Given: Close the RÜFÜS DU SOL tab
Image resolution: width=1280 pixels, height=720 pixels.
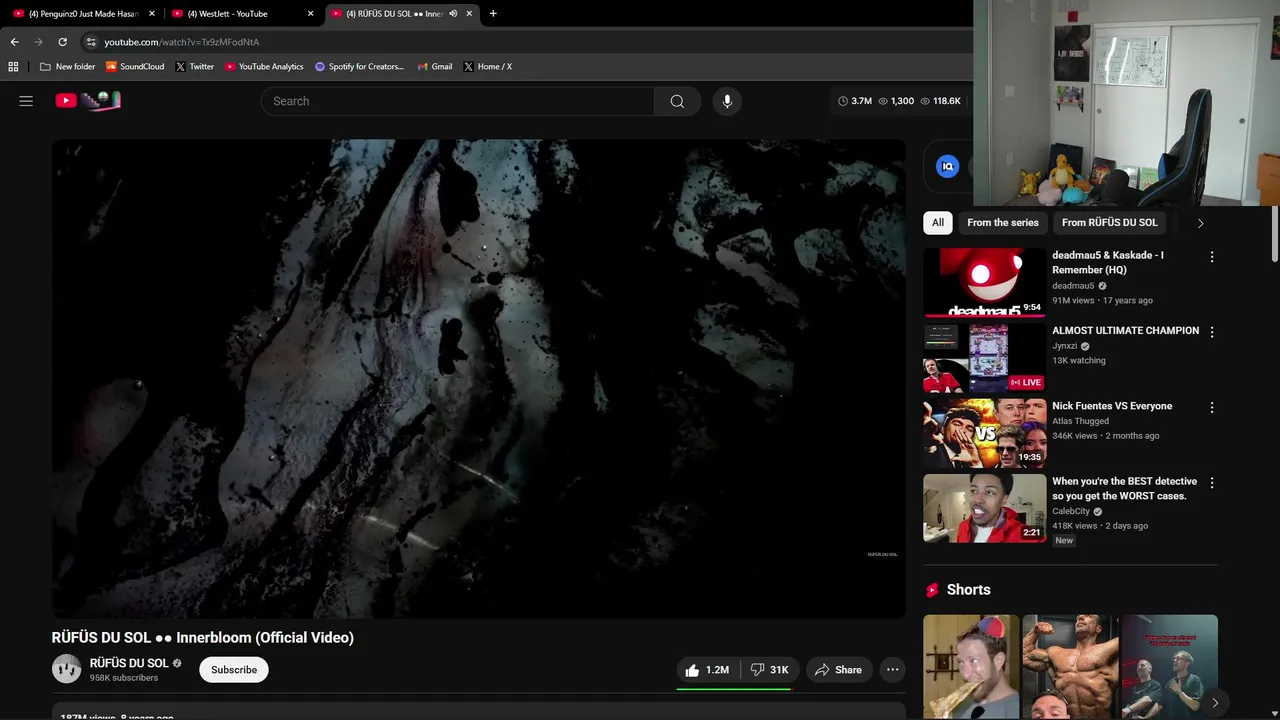Looking at the screenshot, I should (x=469, y=14).
